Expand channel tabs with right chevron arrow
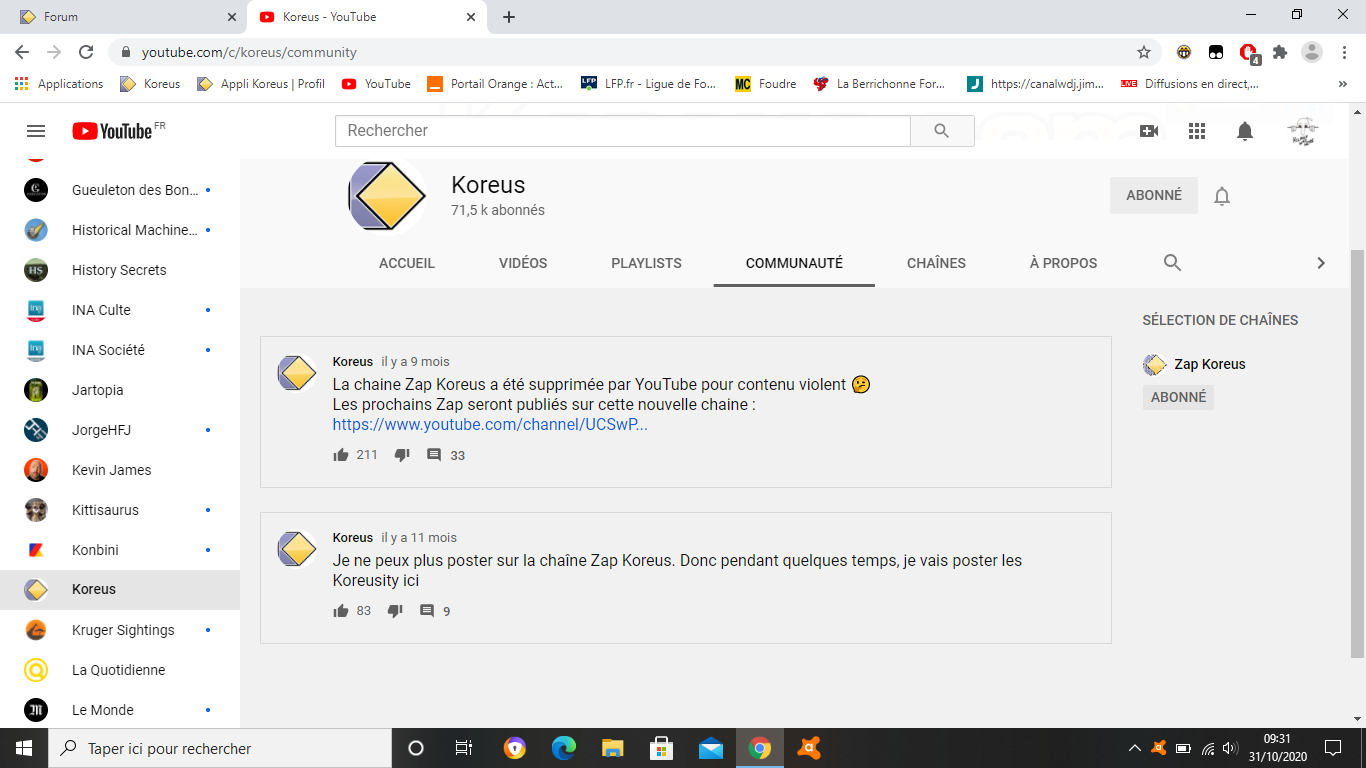The image size is (1366, 768). (1320, 263)
